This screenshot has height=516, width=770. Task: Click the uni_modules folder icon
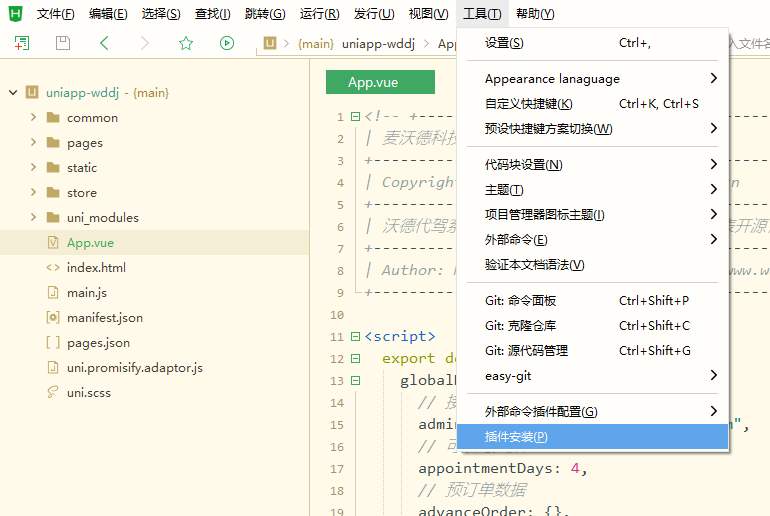pyautogui.click(x=53, y=217)
